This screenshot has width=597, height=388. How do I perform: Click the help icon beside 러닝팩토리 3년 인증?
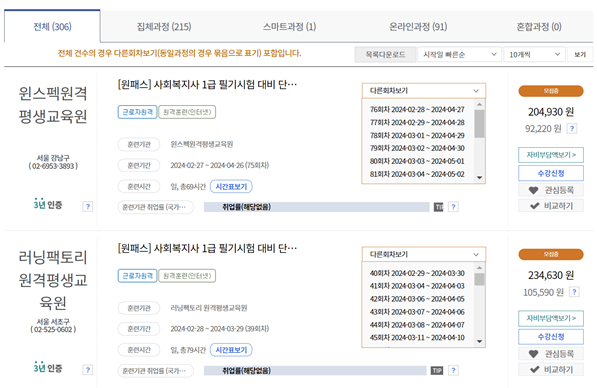(88, 370)
